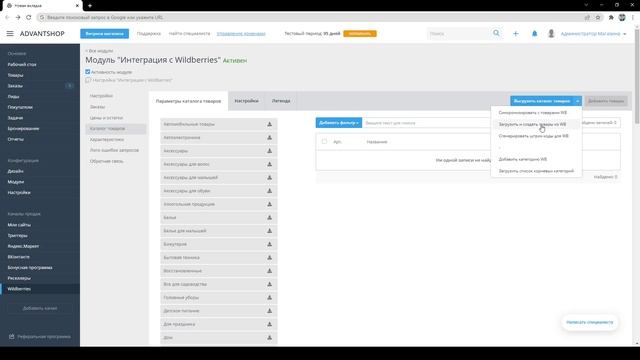This screenshot has height=360, width=640.
Task: Go back via Все модули link
Action: click(x=99, y=51)
